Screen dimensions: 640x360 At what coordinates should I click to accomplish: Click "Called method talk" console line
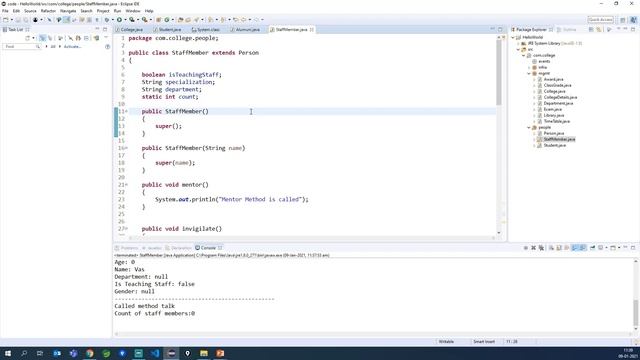click(144, 306)
